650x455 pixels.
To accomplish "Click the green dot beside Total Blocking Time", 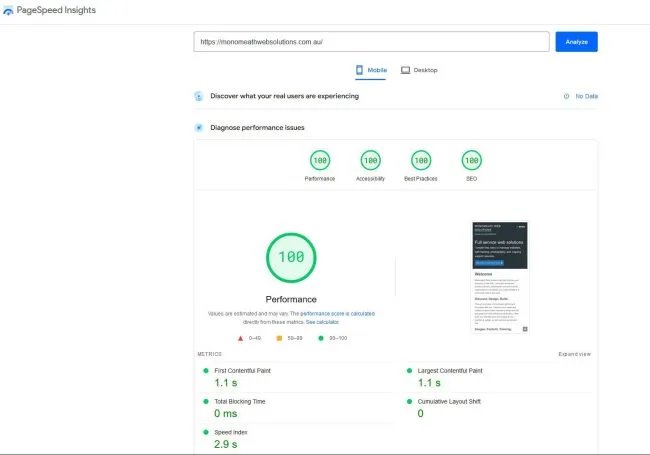I will point(206,401).
